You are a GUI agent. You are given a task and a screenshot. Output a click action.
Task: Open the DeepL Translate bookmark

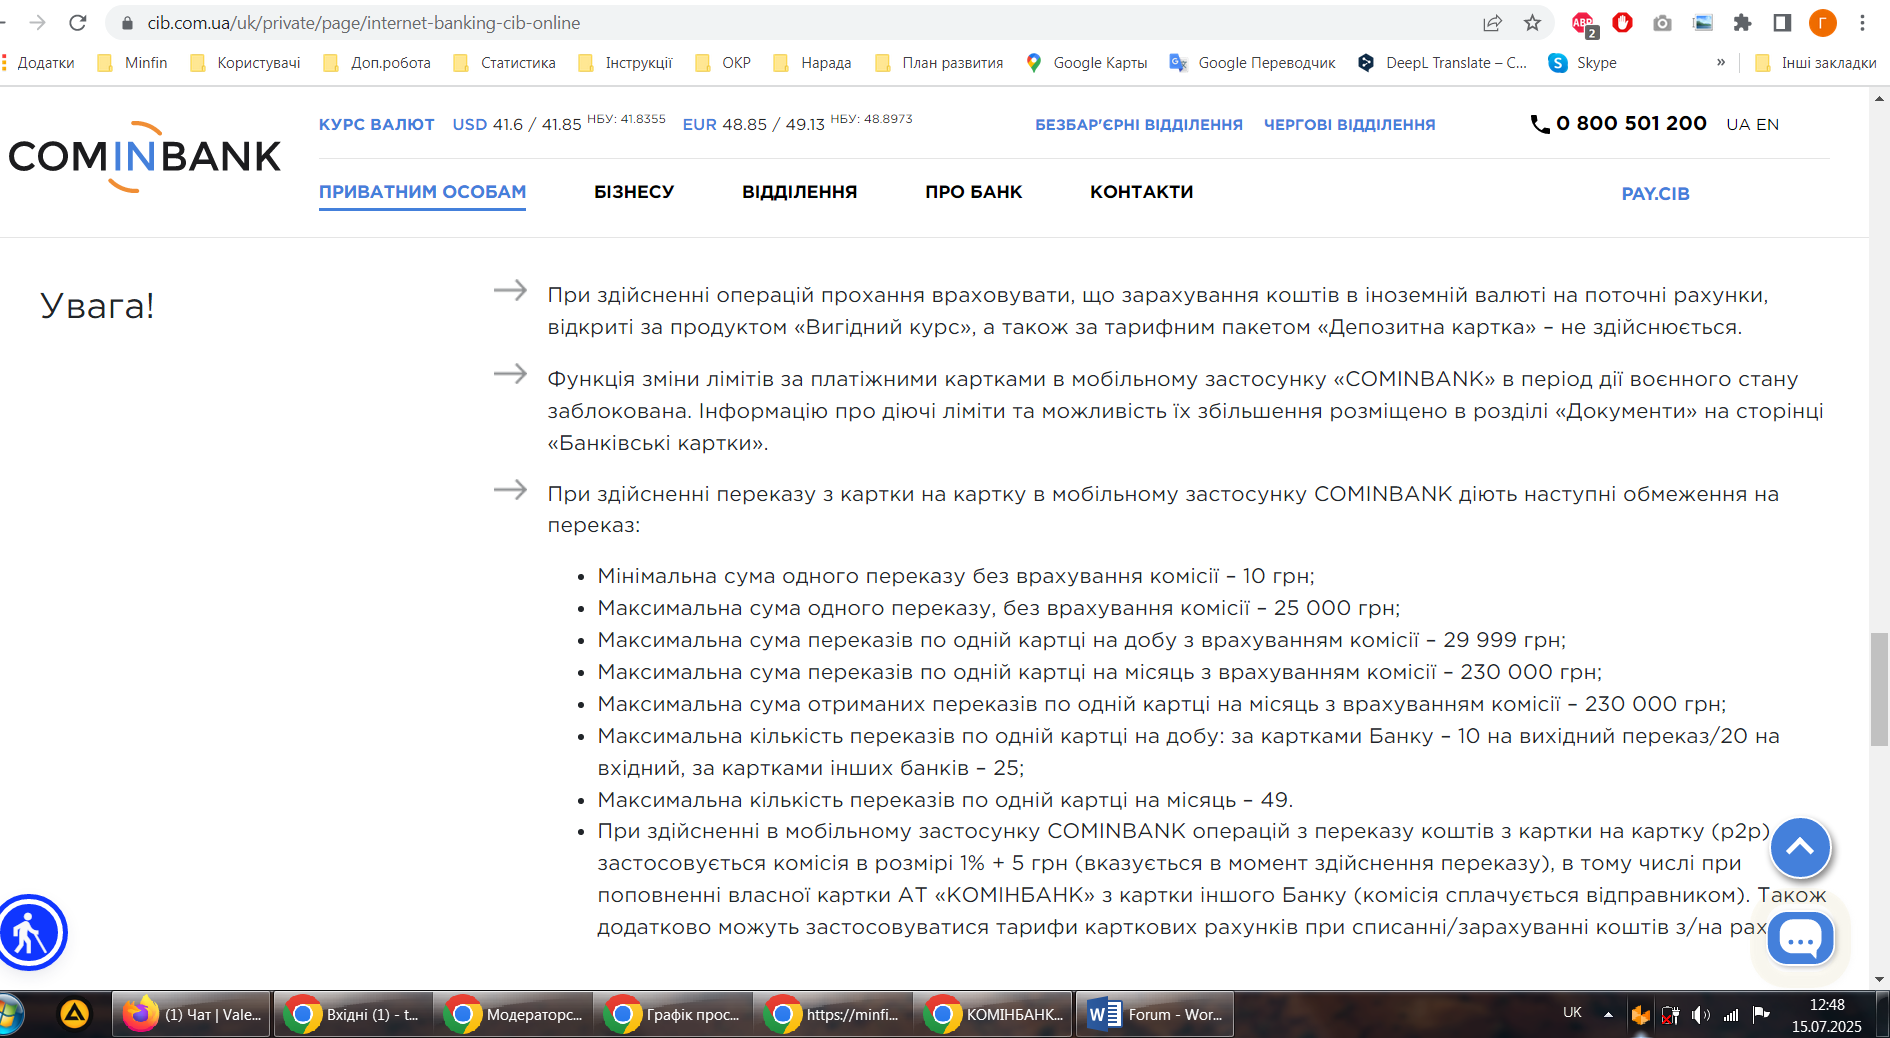(x=1442, y=63)
